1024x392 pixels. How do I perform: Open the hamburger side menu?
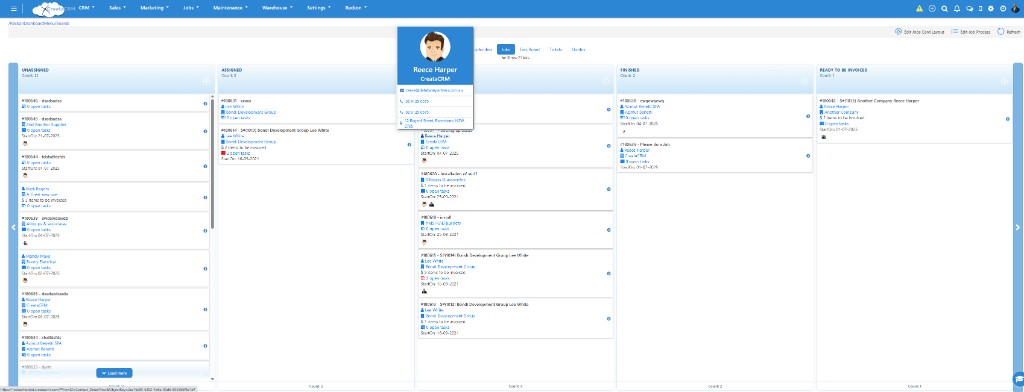[14, 8]
